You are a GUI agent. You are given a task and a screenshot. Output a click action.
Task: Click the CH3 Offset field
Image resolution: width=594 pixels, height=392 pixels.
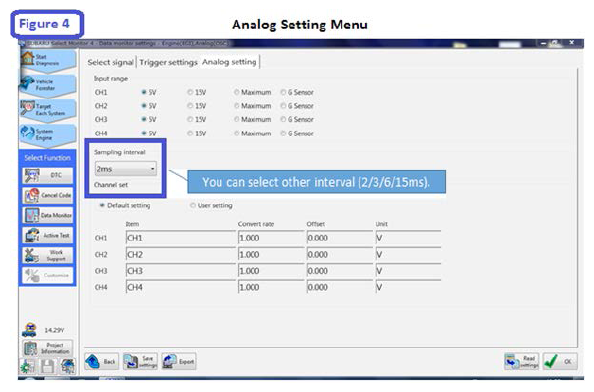coord(340,271)
